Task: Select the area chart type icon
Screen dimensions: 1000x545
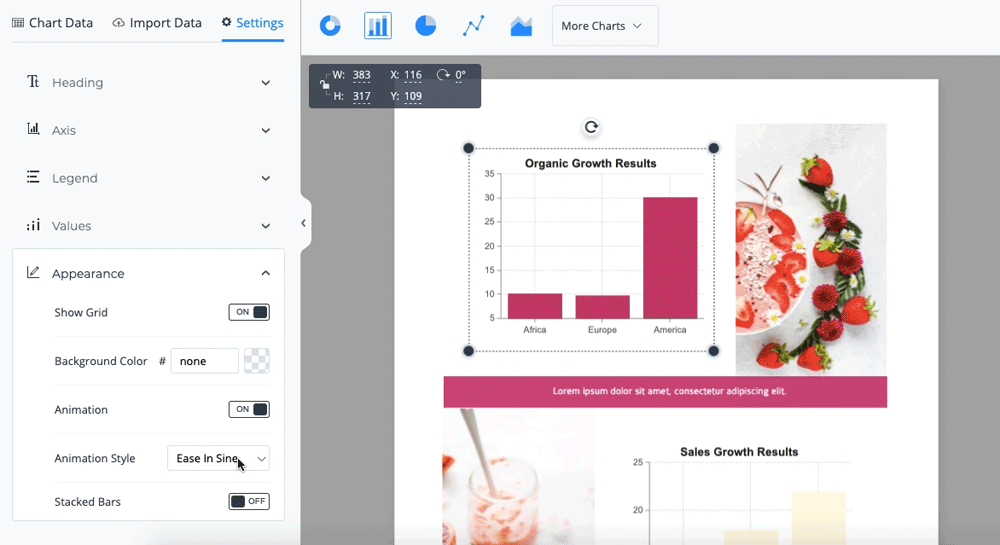Action: click(521, 26)
